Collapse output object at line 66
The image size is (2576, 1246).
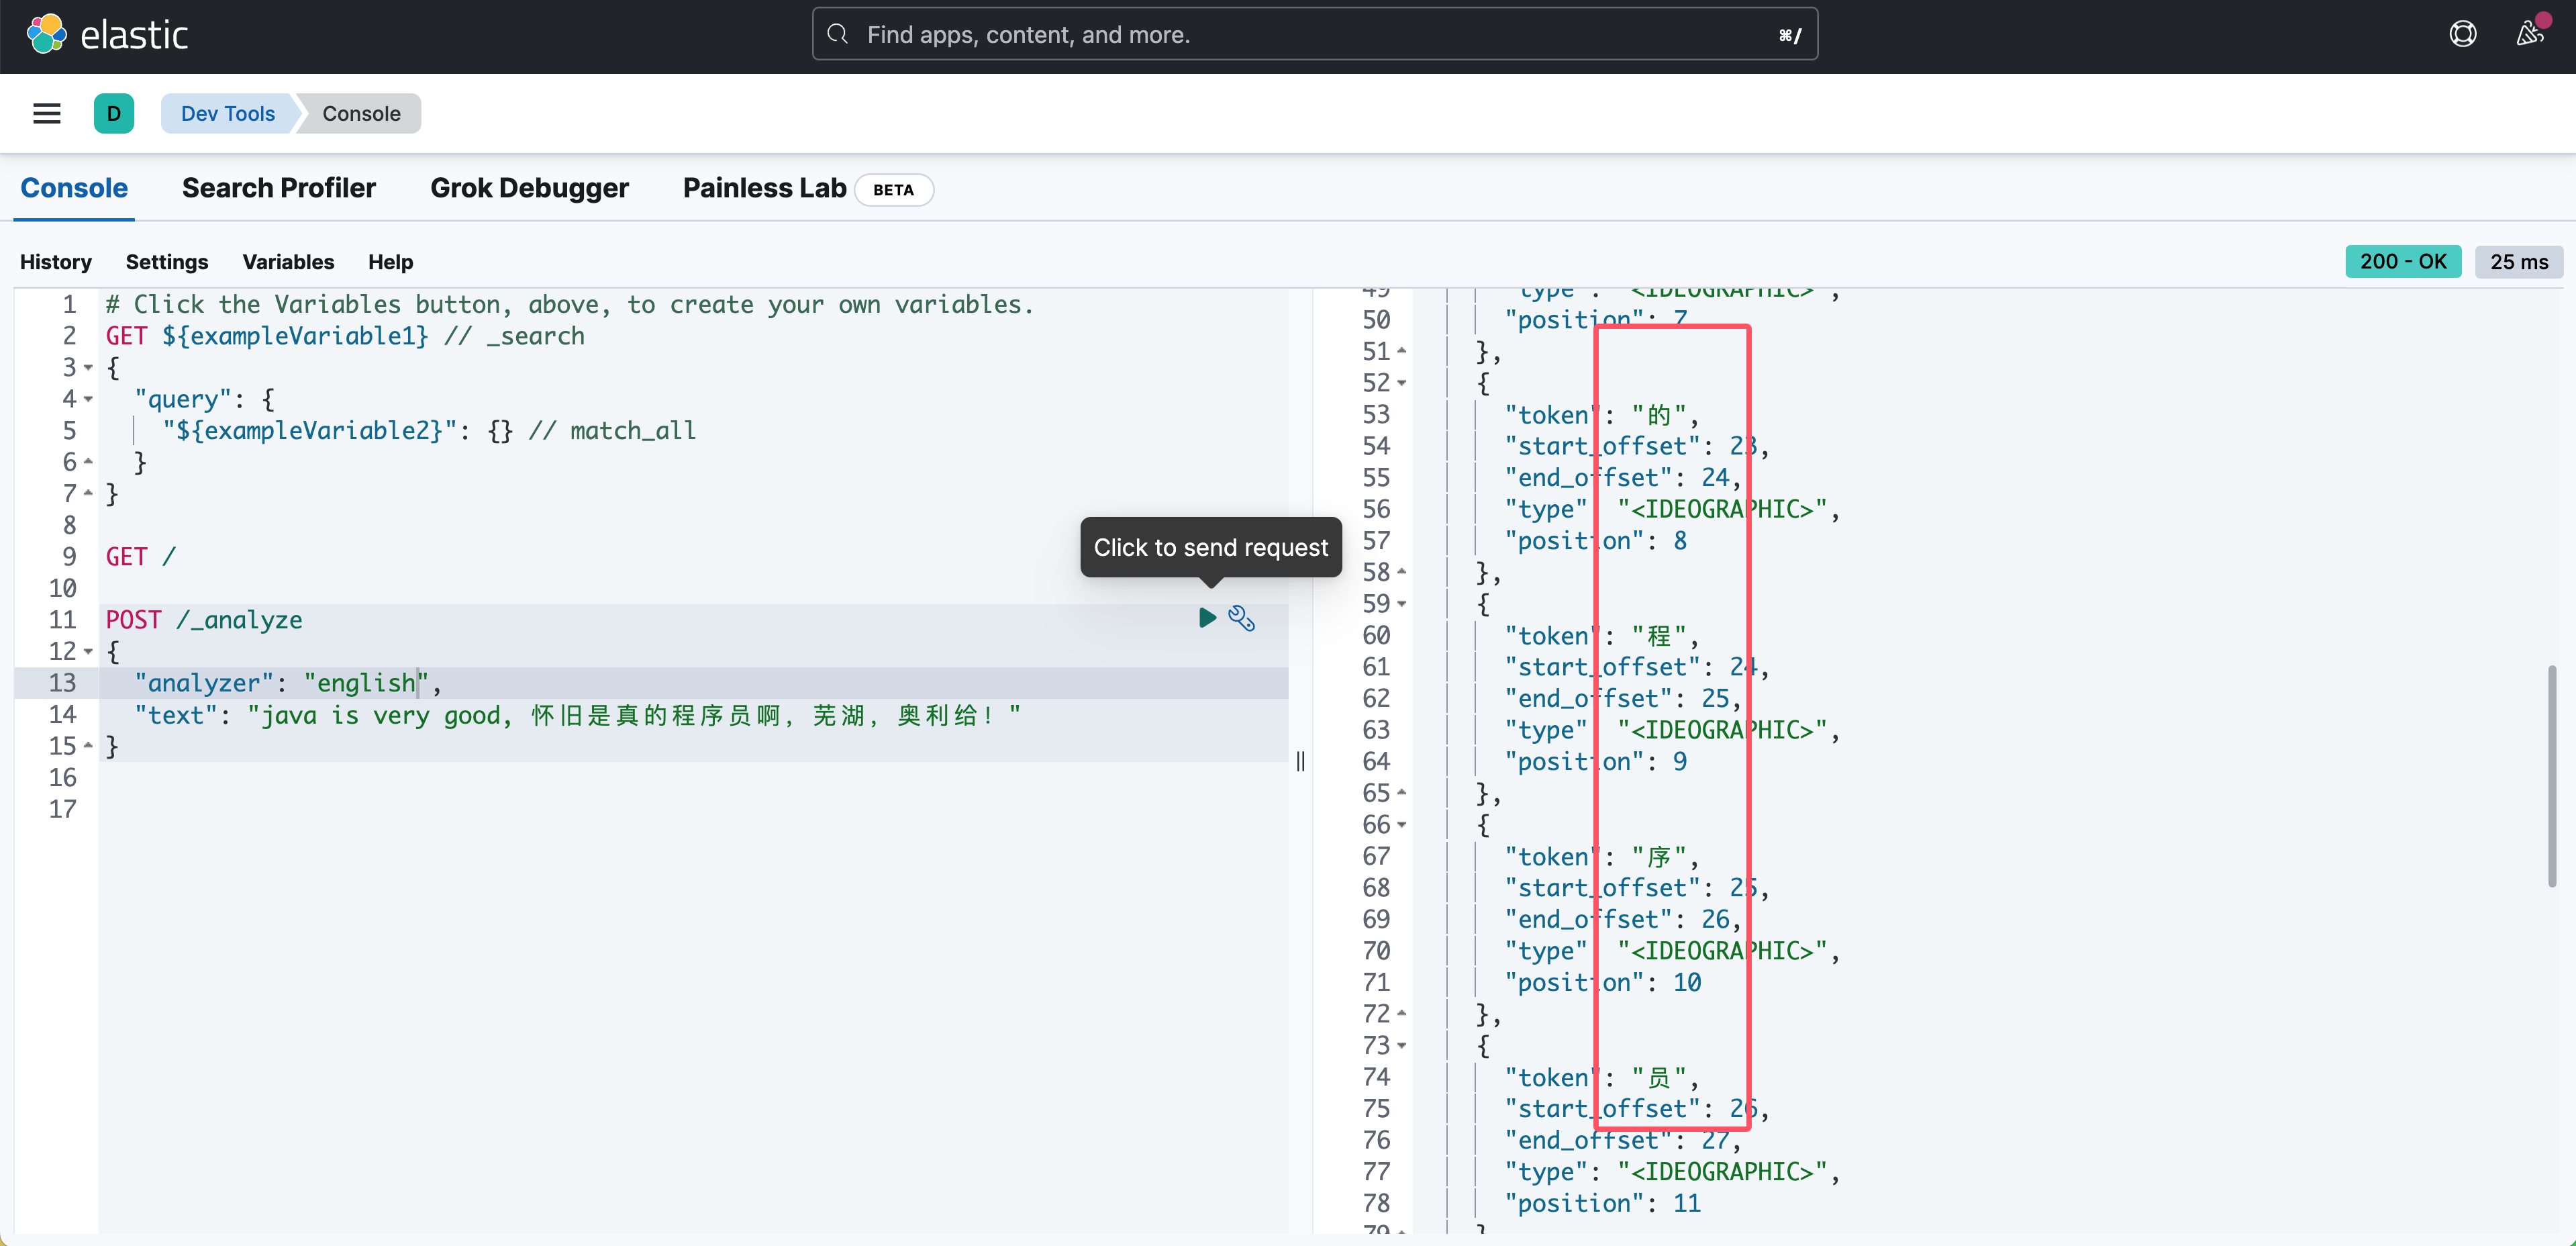[1401, 825]
